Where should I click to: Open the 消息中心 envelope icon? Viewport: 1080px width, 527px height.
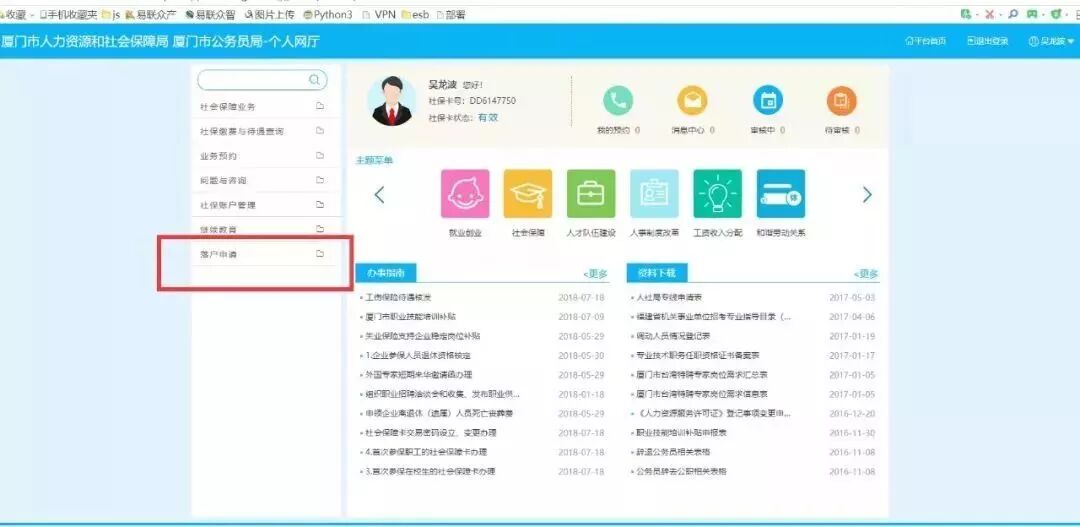click(692, 101)
